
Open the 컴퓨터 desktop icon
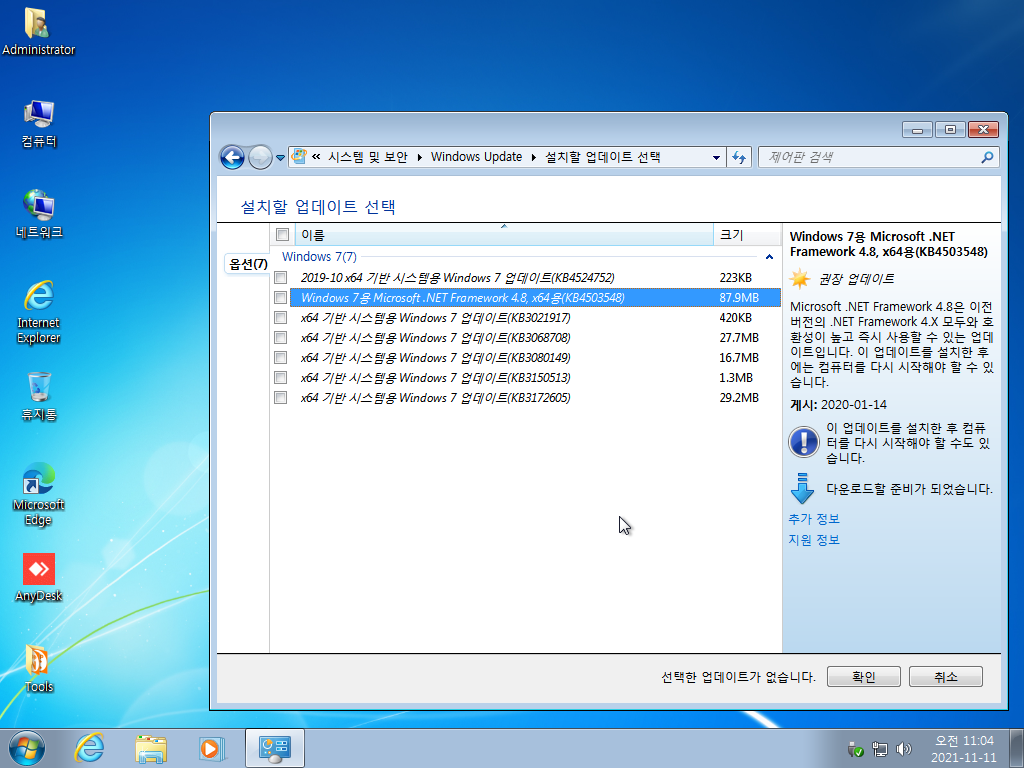pyautogui.click(x=39, y=124)
